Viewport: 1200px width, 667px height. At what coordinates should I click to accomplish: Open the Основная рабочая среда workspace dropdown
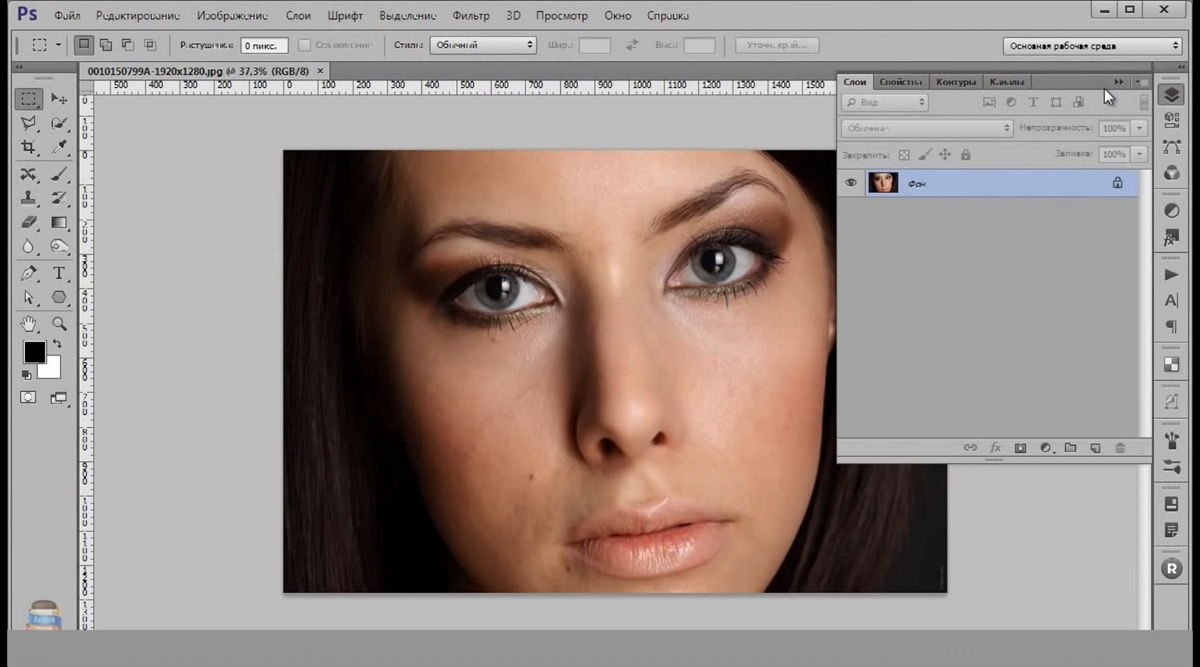pyautogui.click(x=1092, y=46)
